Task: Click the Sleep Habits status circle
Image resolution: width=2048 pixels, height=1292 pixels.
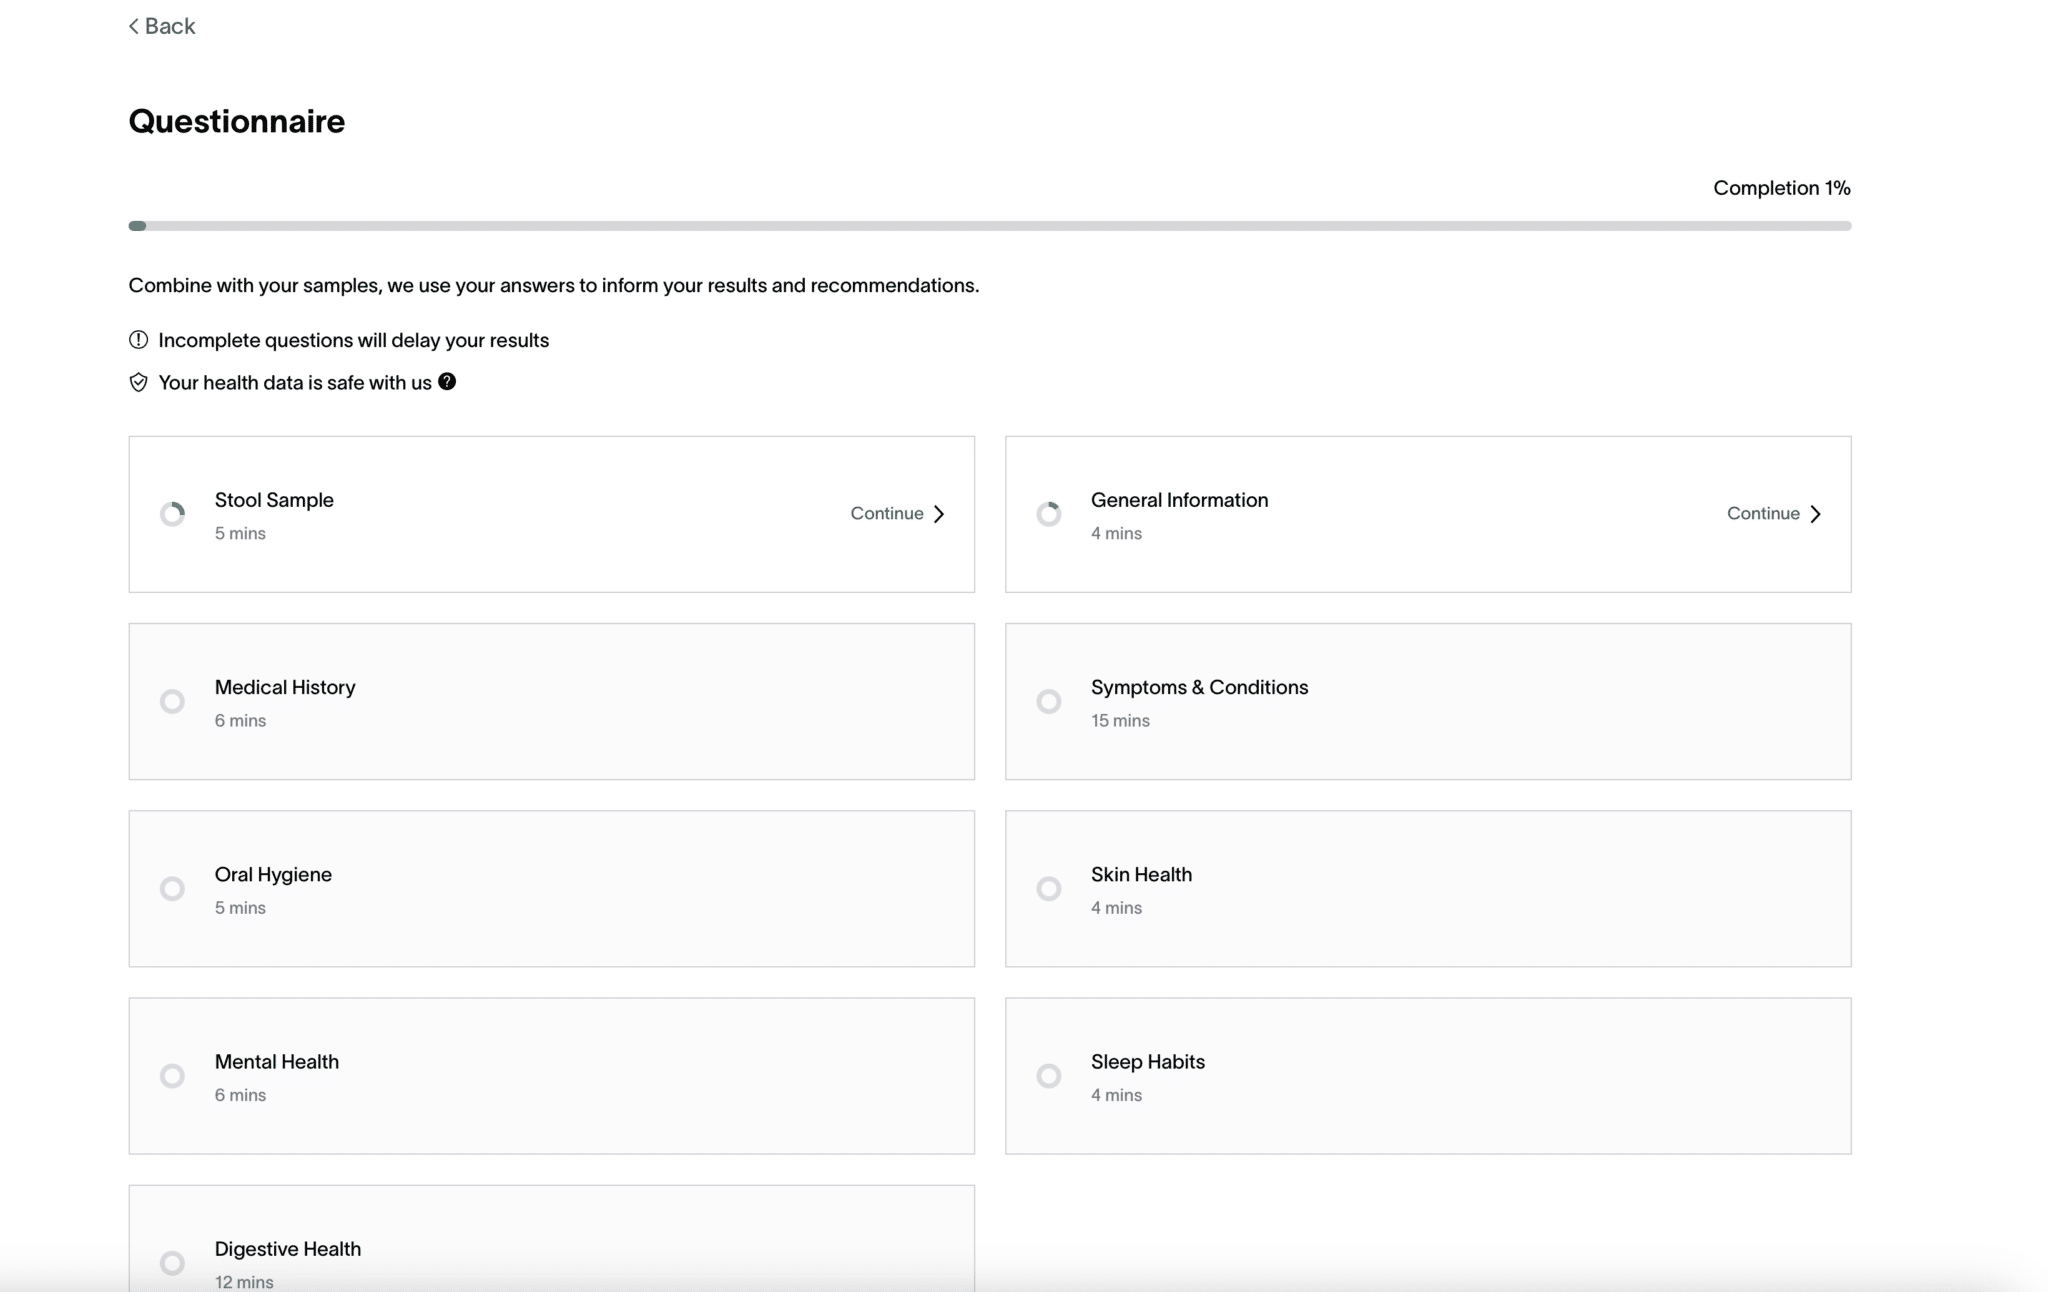Action: 1048,1076
